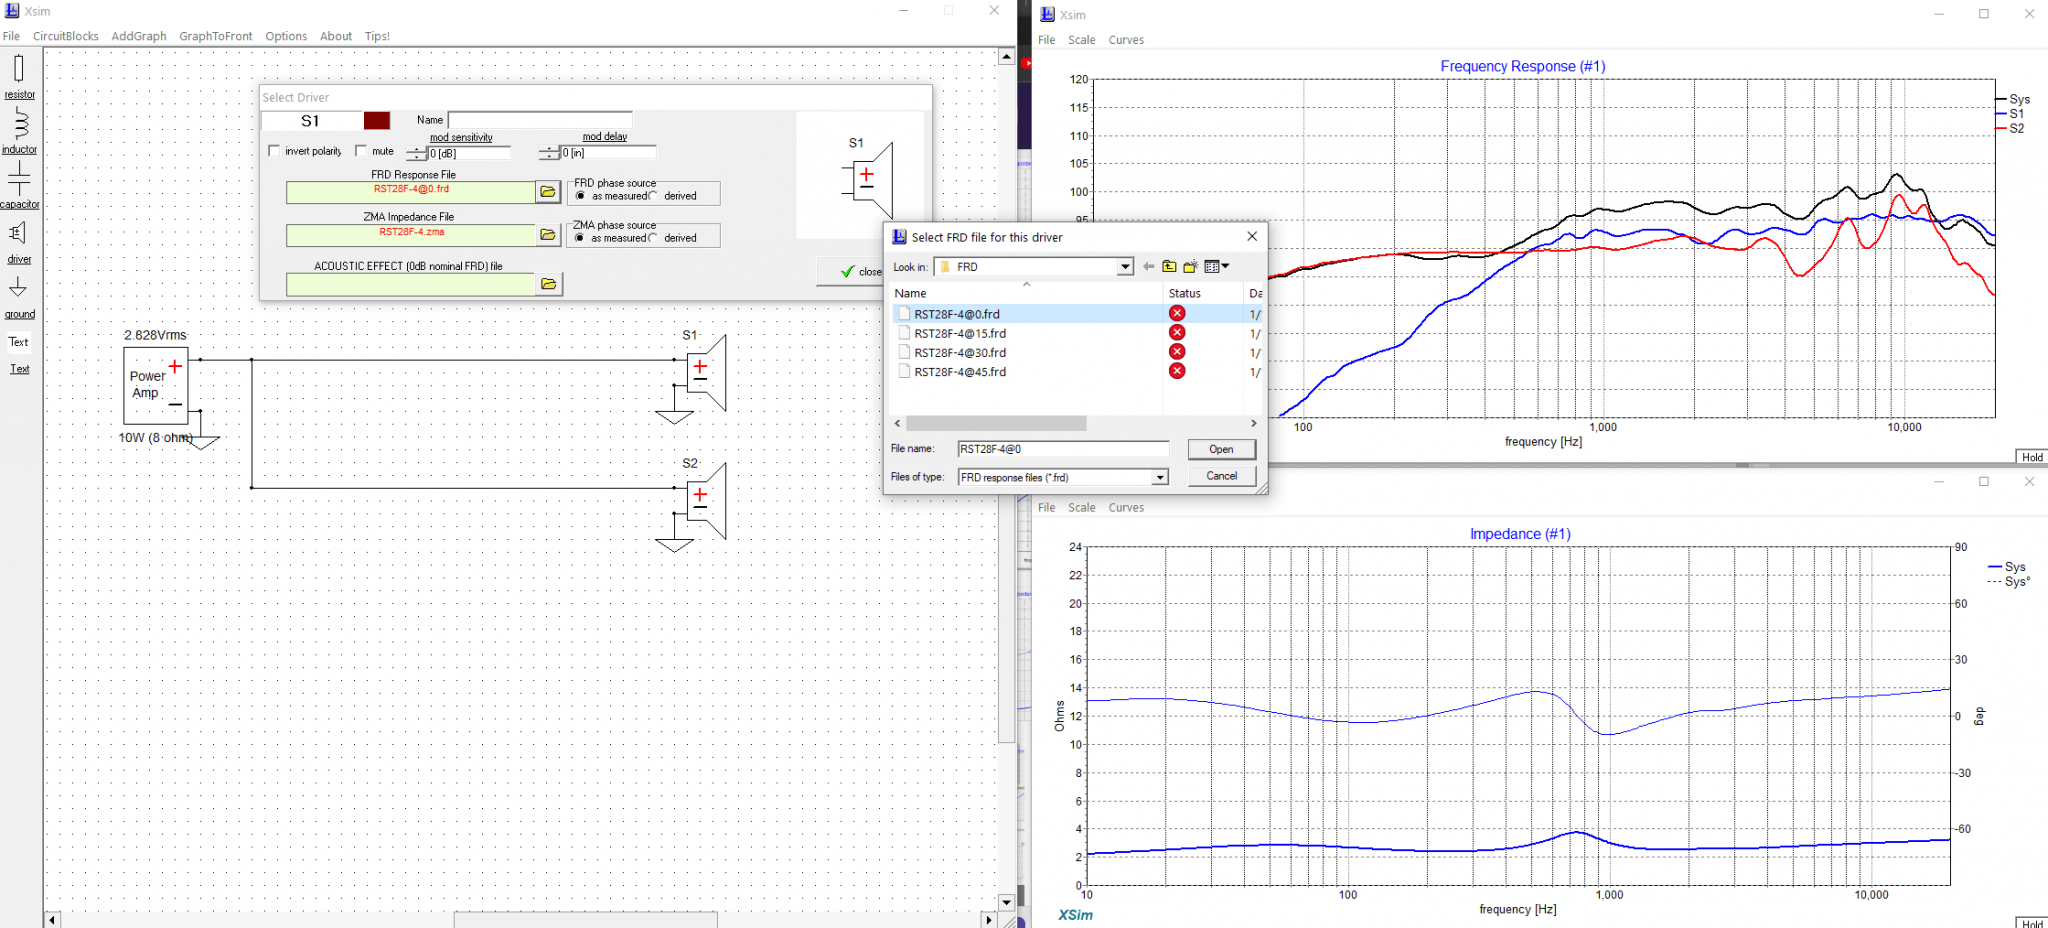Screen dimensions: 2048x928
Task: Open the Options menu
Action: pos(286,36)
